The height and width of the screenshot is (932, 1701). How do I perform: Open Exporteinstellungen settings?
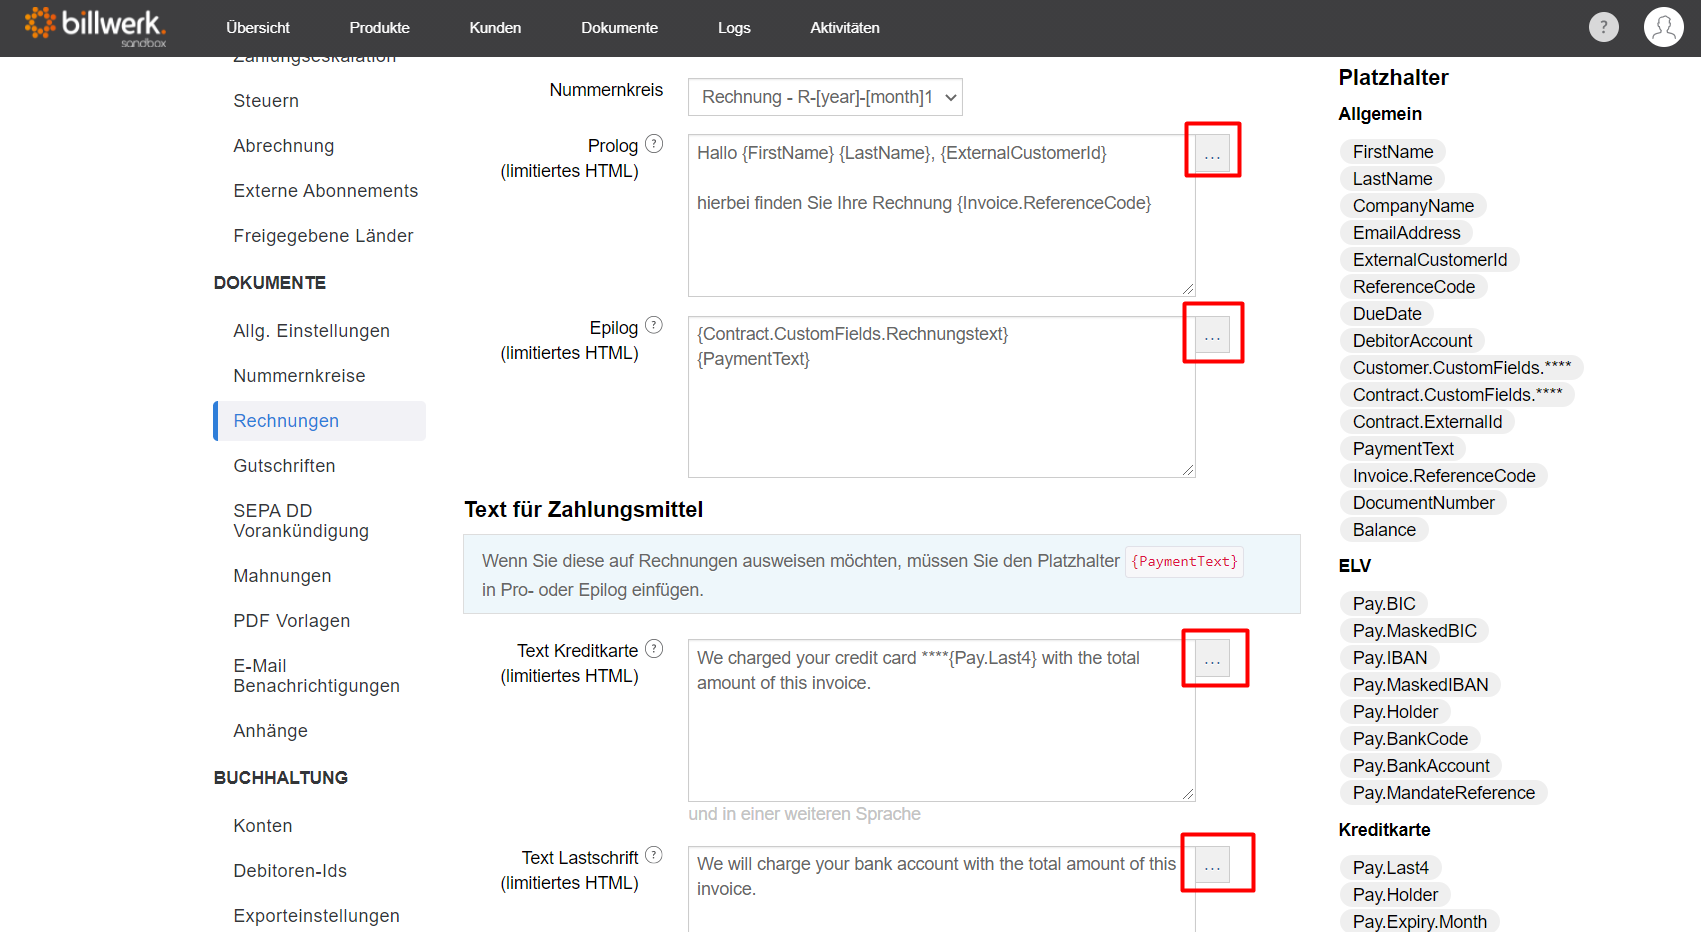[316, 916]
